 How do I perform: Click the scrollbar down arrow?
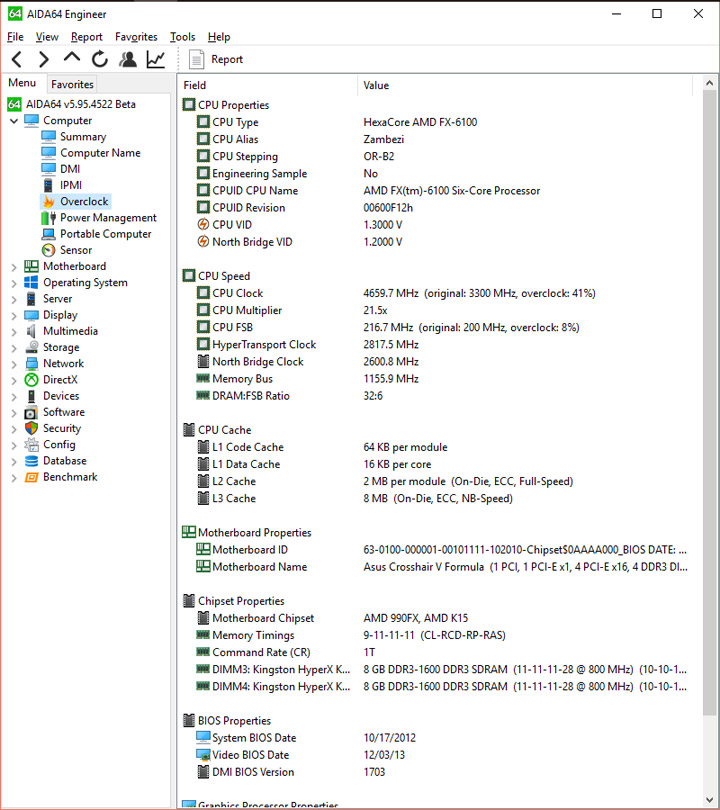coord(710,800)
